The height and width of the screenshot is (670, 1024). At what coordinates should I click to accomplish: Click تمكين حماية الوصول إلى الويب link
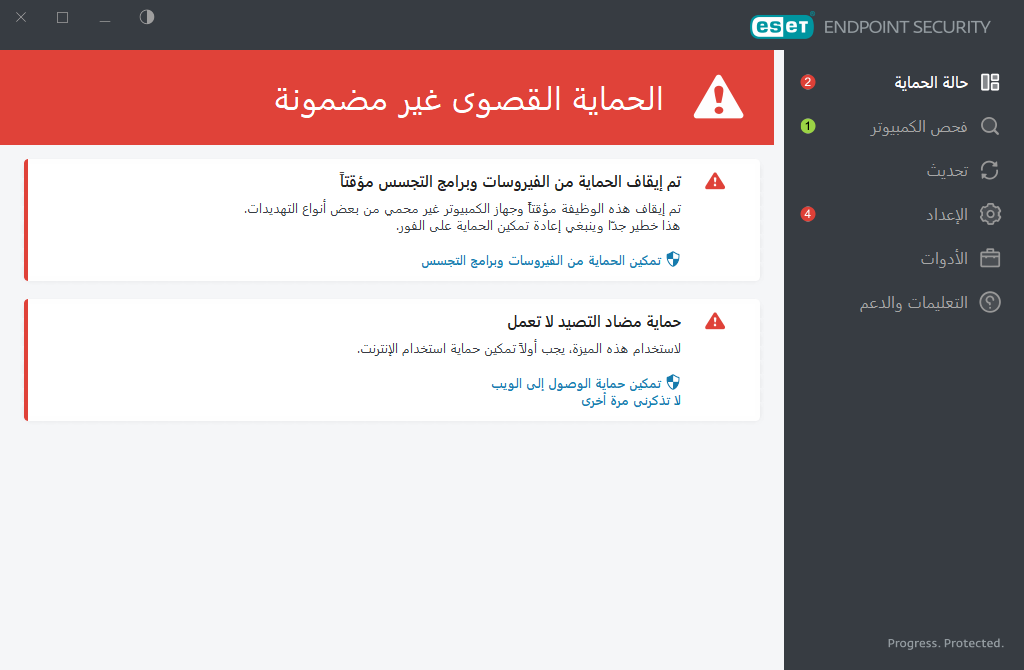tap(580, 383)
